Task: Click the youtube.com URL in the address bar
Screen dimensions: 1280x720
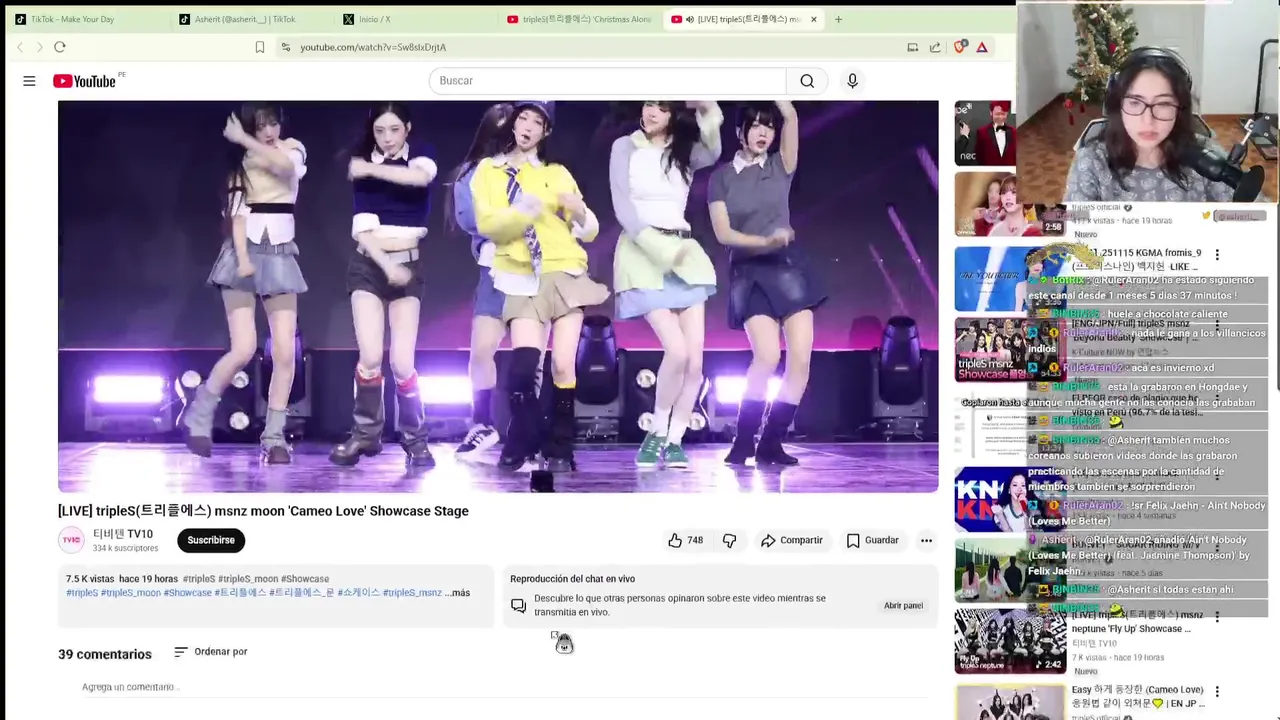Action: 373,47
